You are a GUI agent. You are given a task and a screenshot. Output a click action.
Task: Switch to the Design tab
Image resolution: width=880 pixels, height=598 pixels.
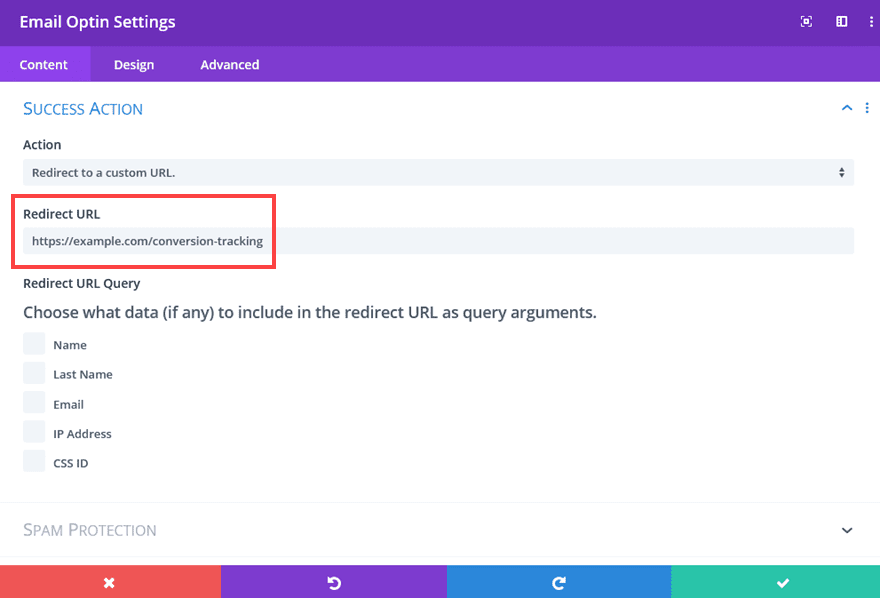pyautogui.click(x=133, y=64)
